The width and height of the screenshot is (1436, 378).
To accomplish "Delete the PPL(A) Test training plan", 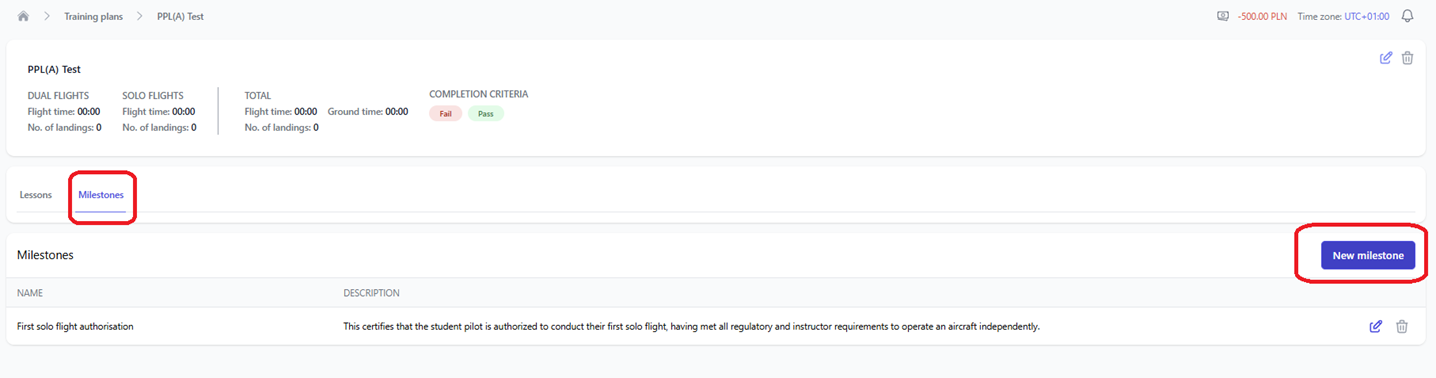I will click(1407, 58).
